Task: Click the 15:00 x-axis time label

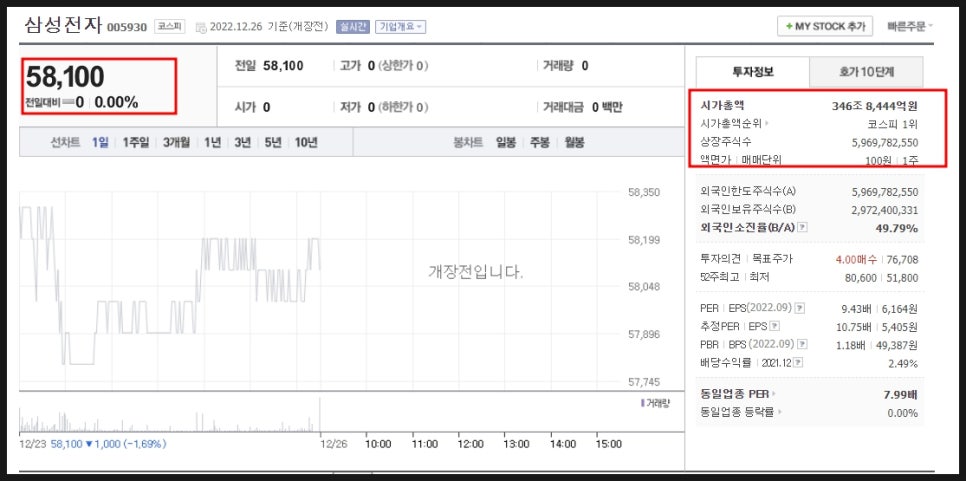Action: [609, 443]
